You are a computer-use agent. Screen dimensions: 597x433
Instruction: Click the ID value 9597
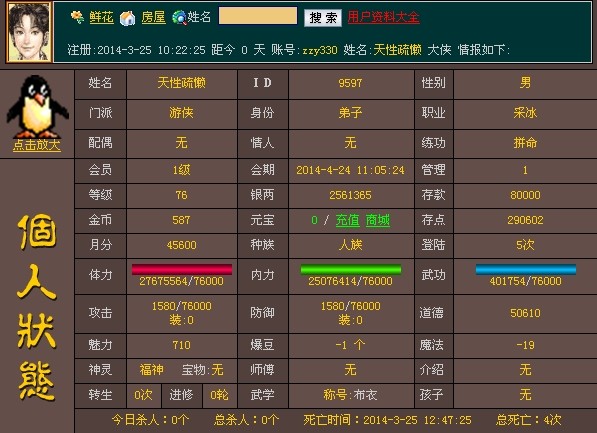click(x=350, y=83)
